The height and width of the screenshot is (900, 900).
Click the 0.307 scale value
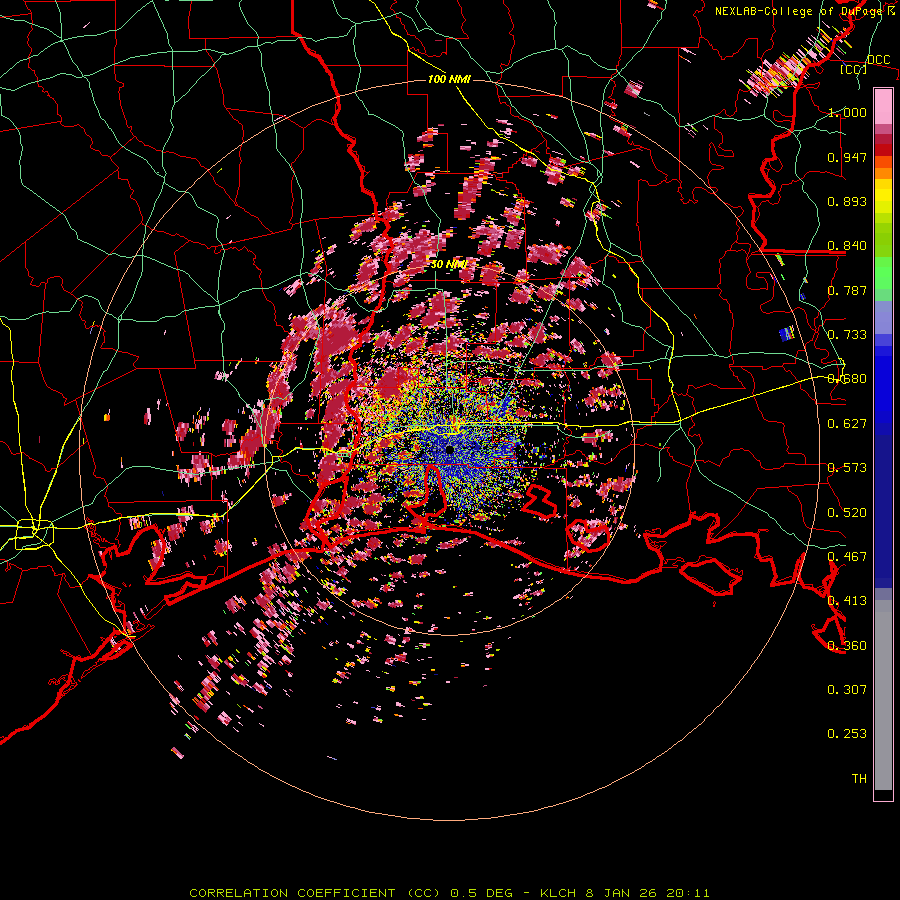(x=847, y=690)
